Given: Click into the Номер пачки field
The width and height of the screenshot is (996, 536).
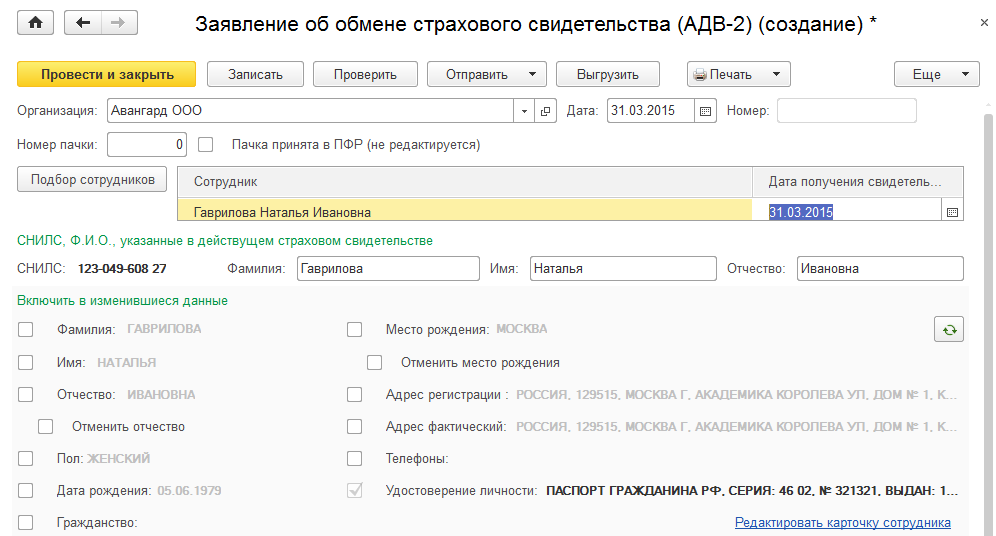Looking at the screenshot, I should coord(147,145).
